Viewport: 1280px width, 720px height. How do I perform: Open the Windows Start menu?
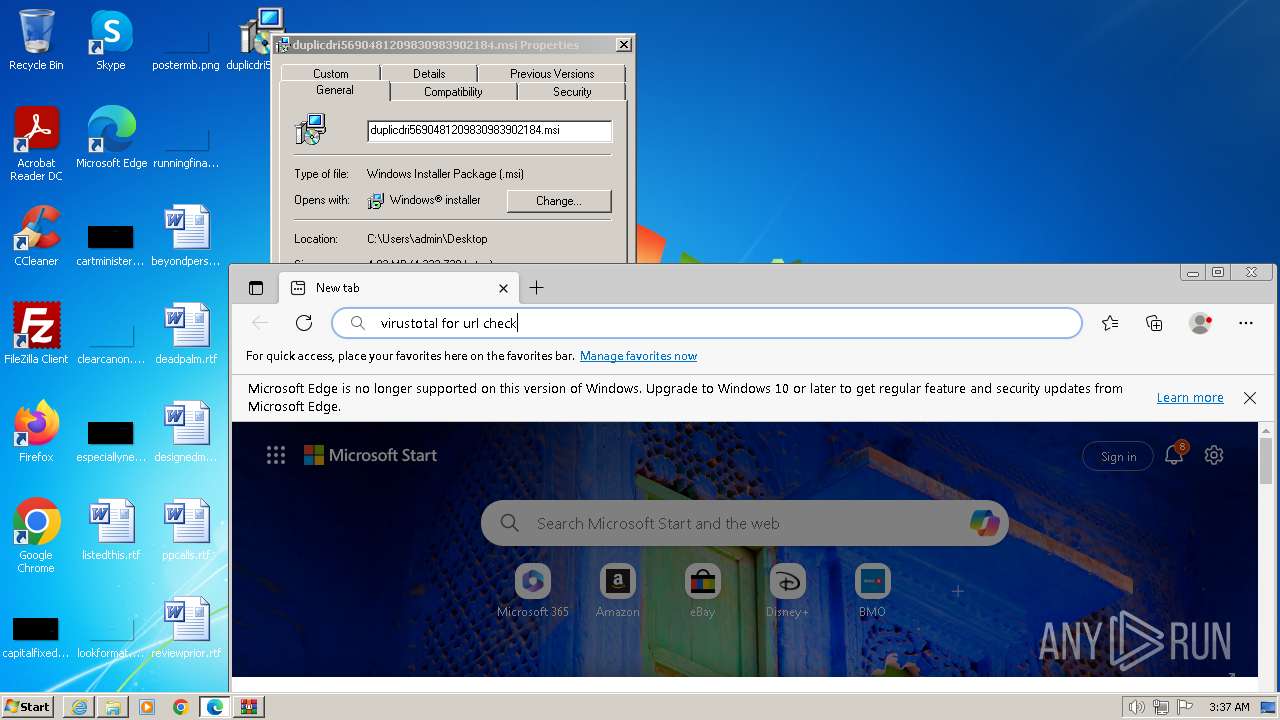point(28,706)
